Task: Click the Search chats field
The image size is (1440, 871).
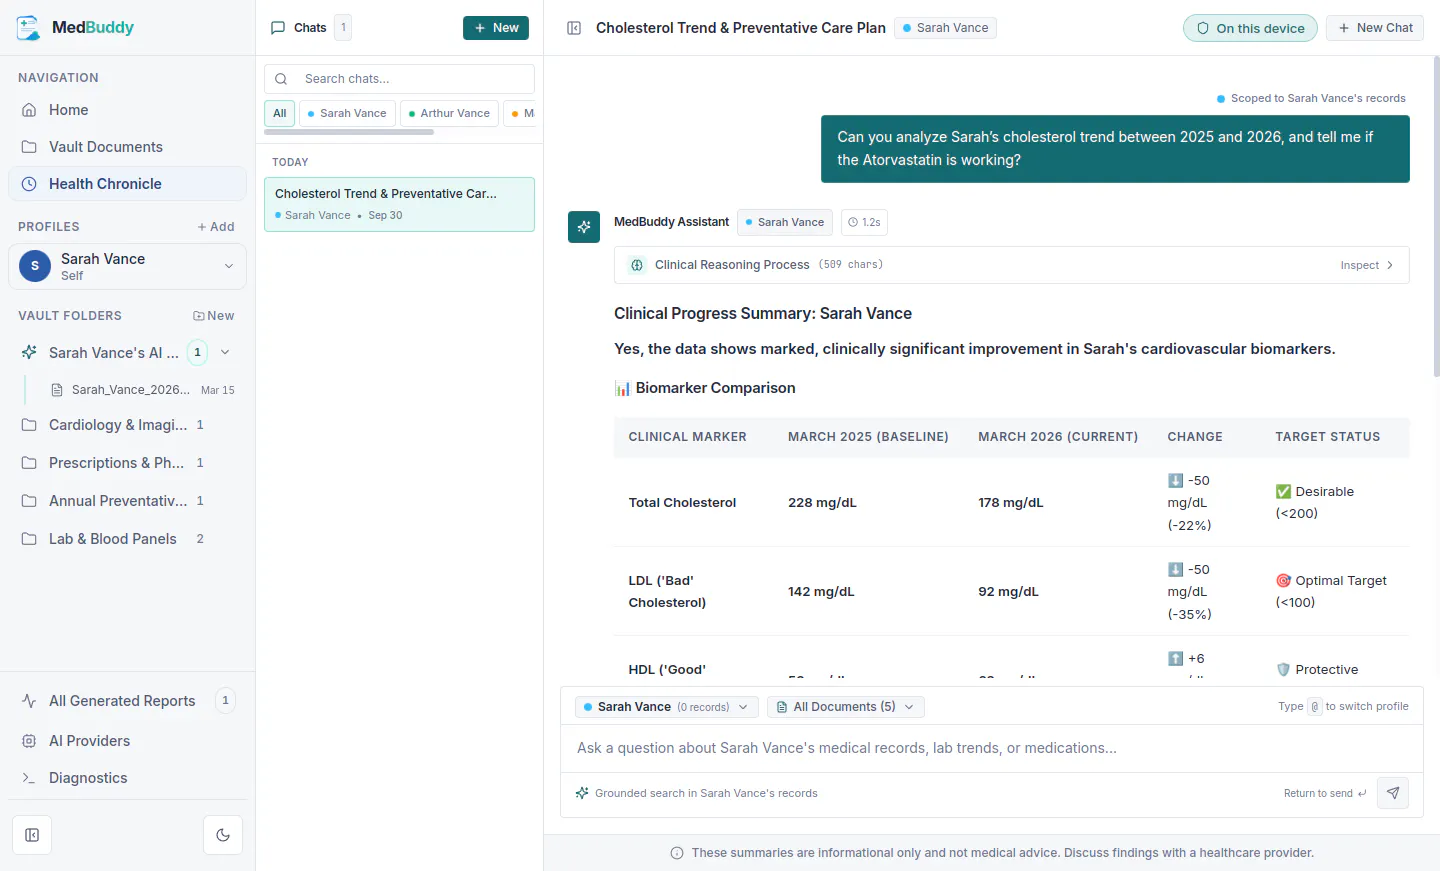Action: [399, 79]
